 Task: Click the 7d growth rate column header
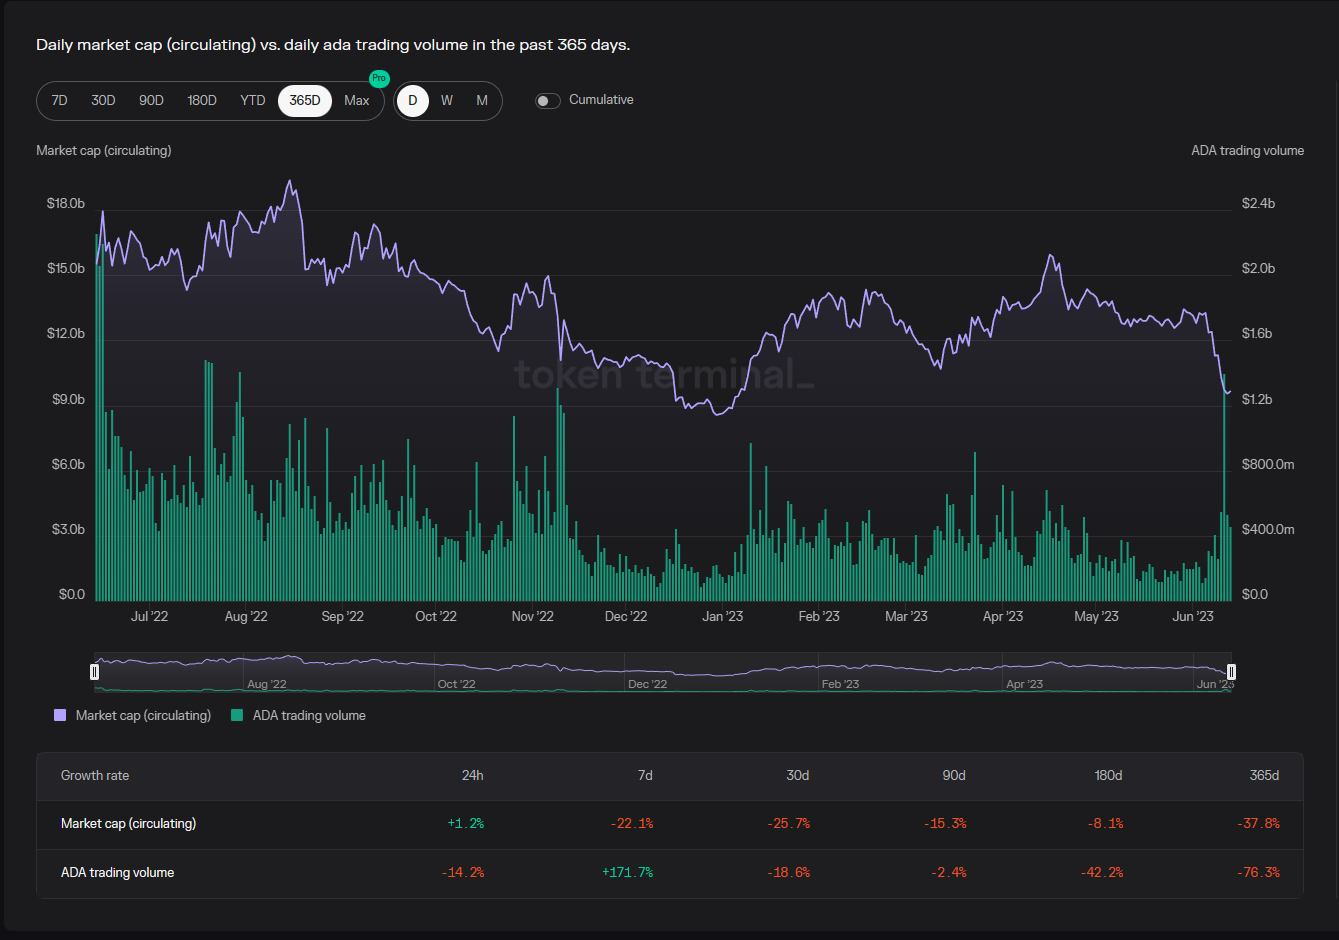(x=645, y=776)
